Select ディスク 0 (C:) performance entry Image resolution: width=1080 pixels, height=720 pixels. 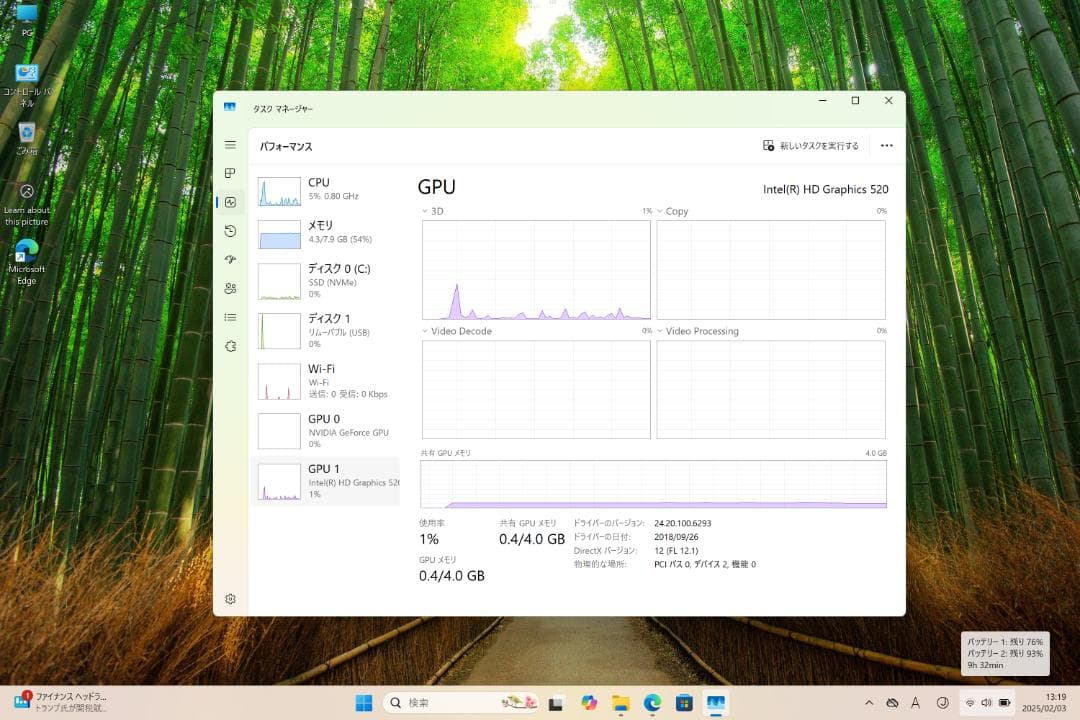pos(327,280)
